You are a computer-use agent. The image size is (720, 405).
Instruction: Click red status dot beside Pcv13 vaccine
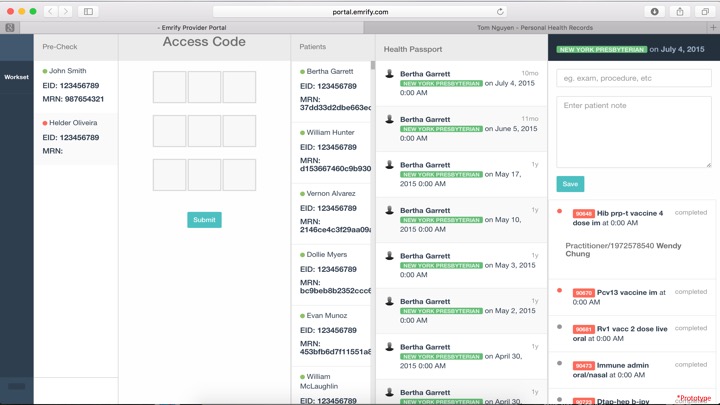pos(559,290)
